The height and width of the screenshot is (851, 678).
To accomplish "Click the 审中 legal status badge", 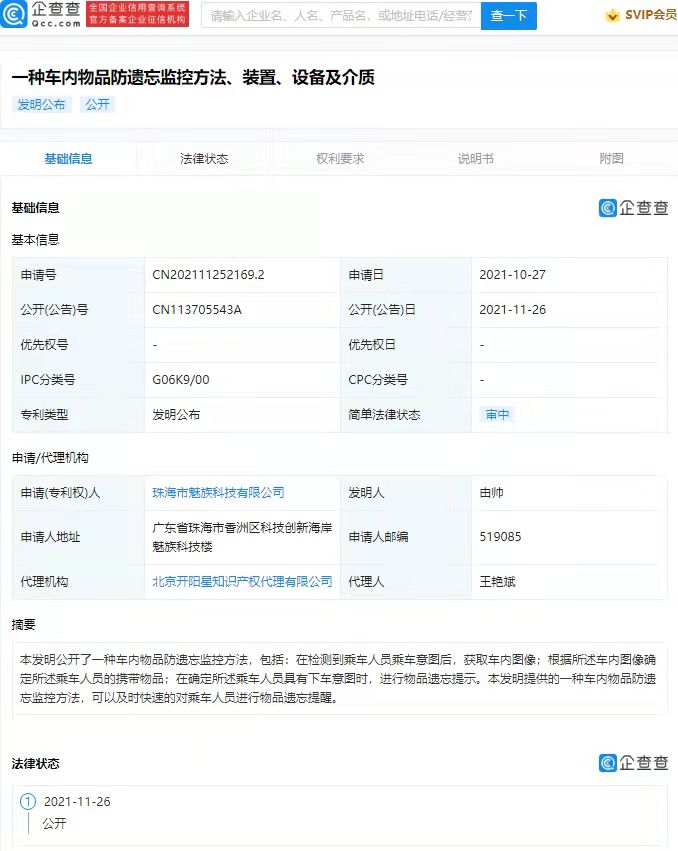I will [x=497, y=415].
